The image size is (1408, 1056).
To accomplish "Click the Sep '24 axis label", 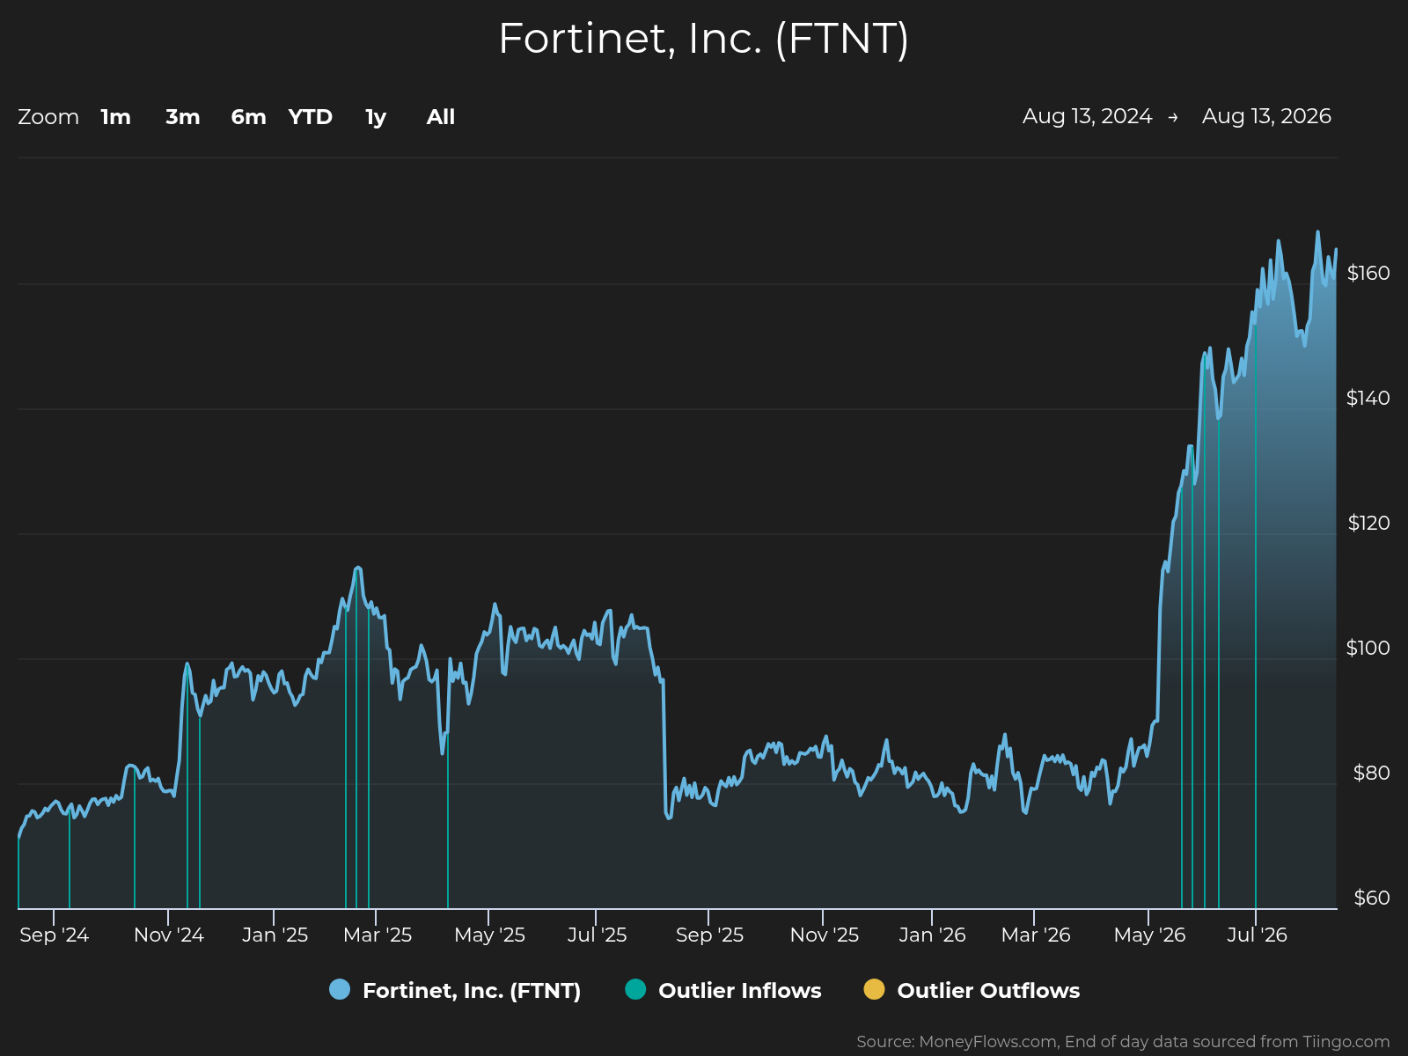I will (x=54, y=935).
